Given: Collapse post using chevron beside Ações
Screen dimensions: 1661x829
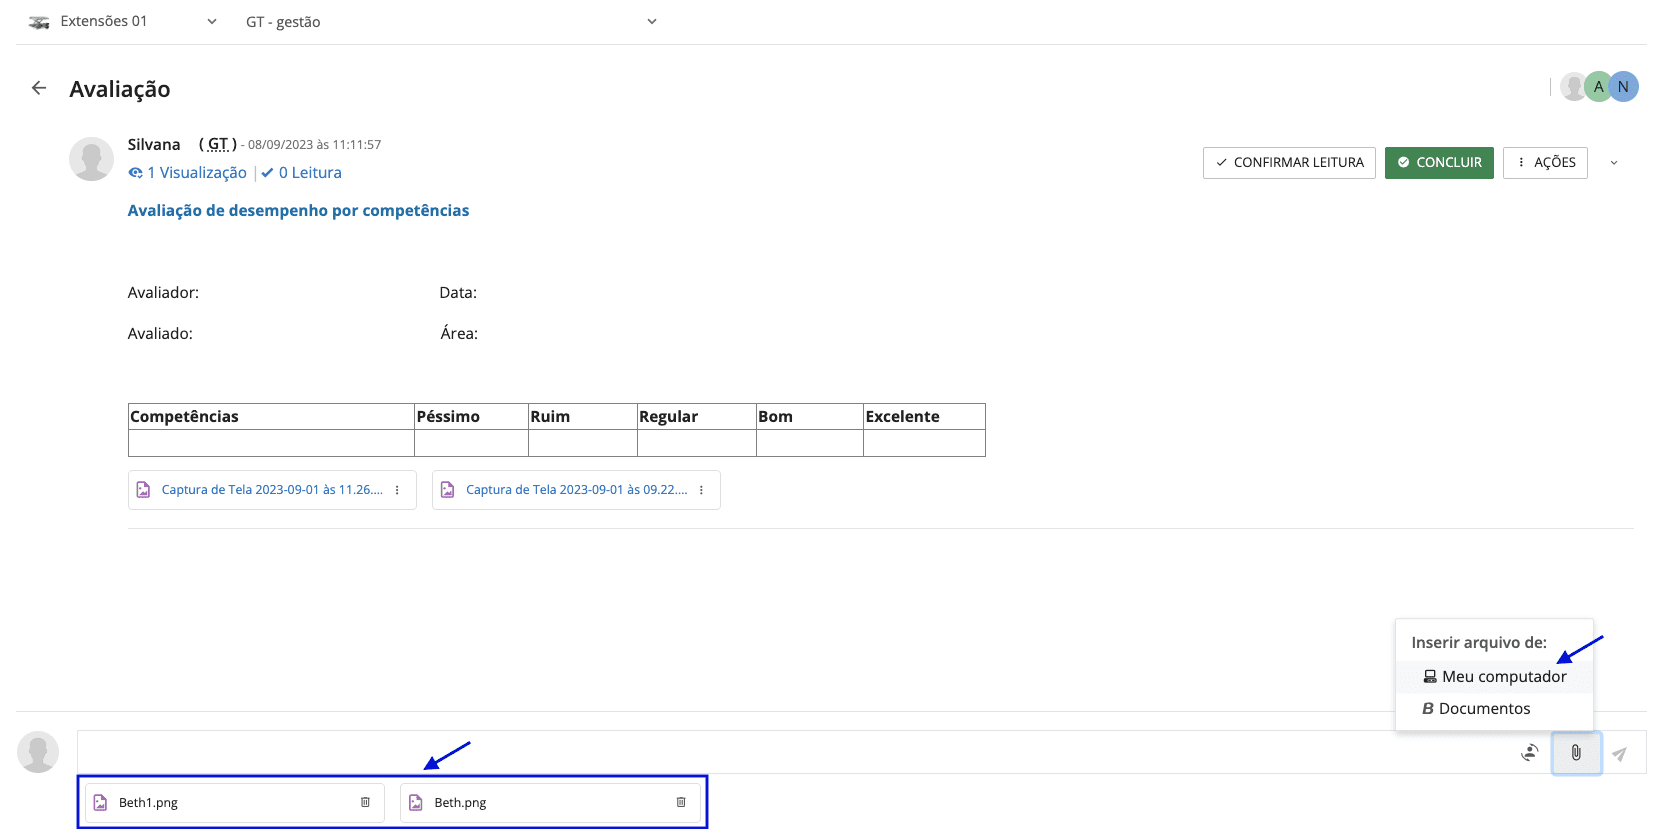Looking at the screenshot, I should pyautogui.click(x=1614, y=163).
